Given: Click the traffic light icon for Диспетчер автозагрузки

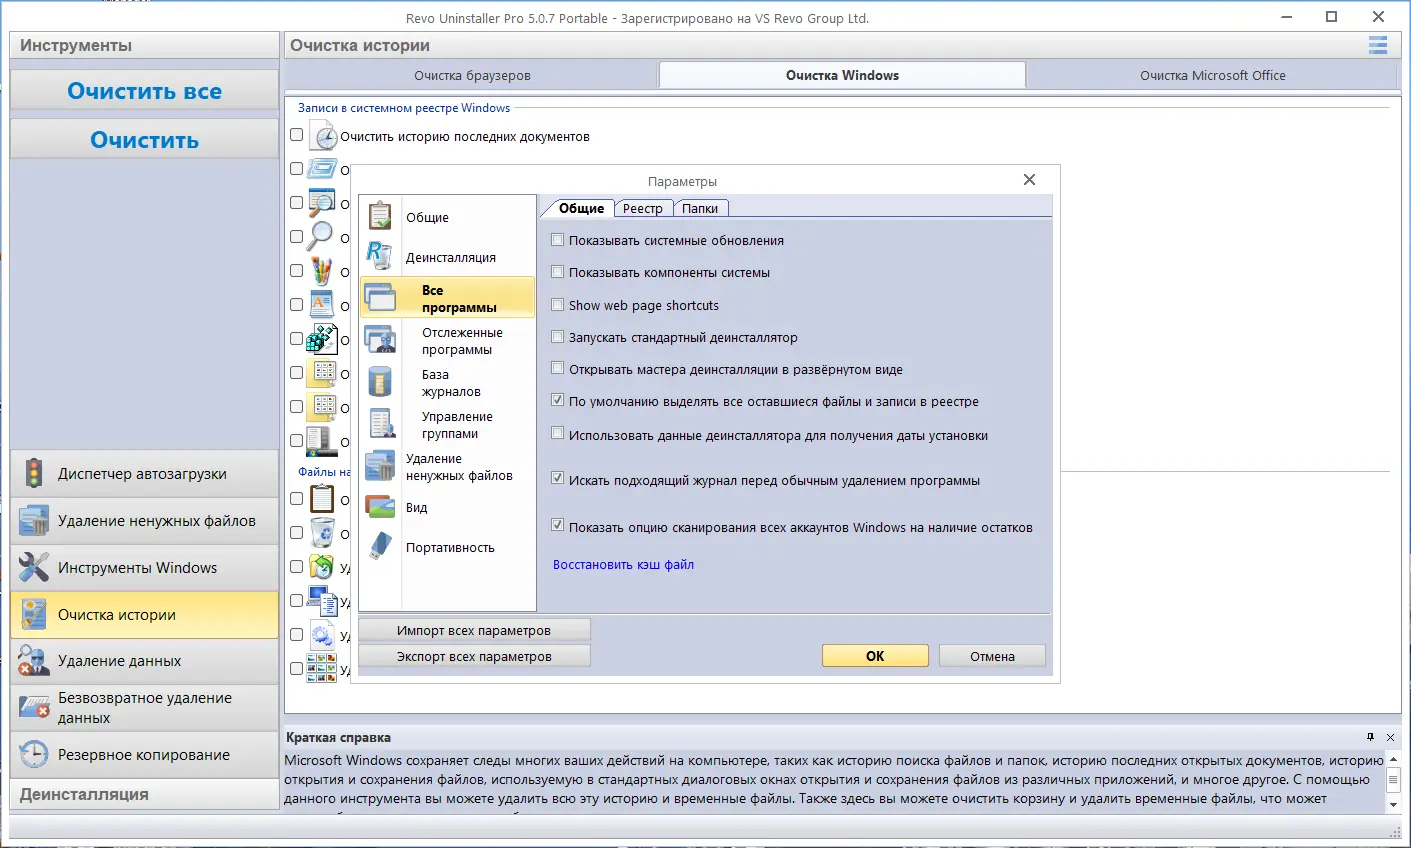Looking at the screenshot, I should [x=34, y=474].
